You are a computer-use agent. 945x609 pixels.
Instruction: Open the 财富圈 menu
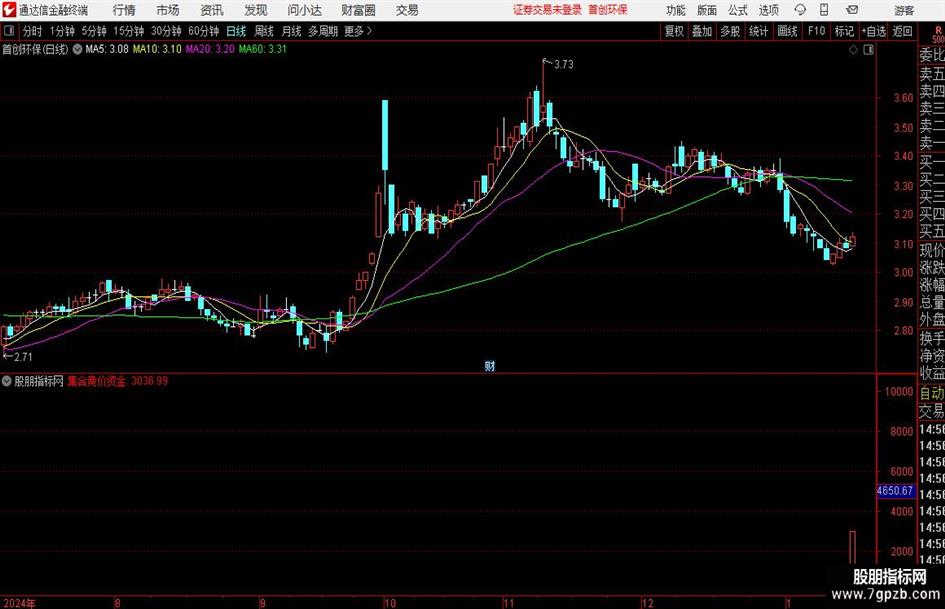click(x=358, y=10)
